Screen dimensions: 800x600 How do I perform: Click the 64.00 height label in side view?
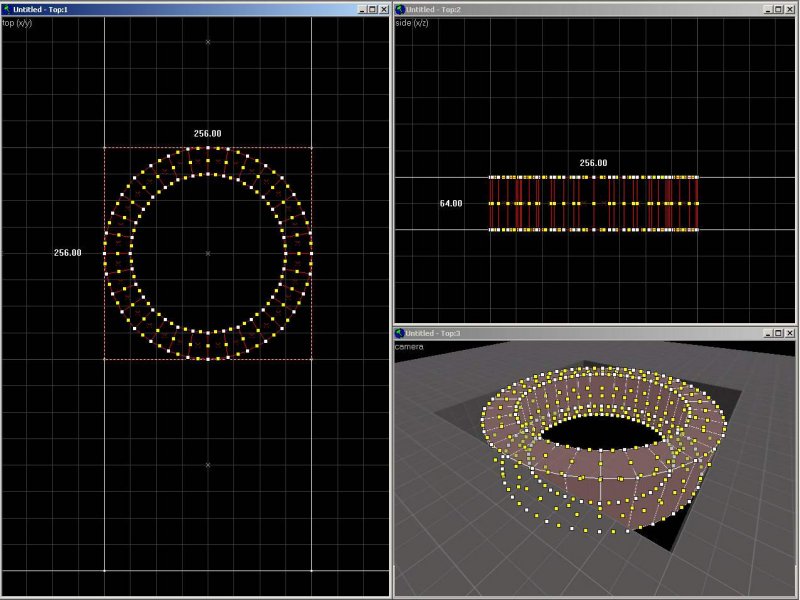click(x=451, y=204)
